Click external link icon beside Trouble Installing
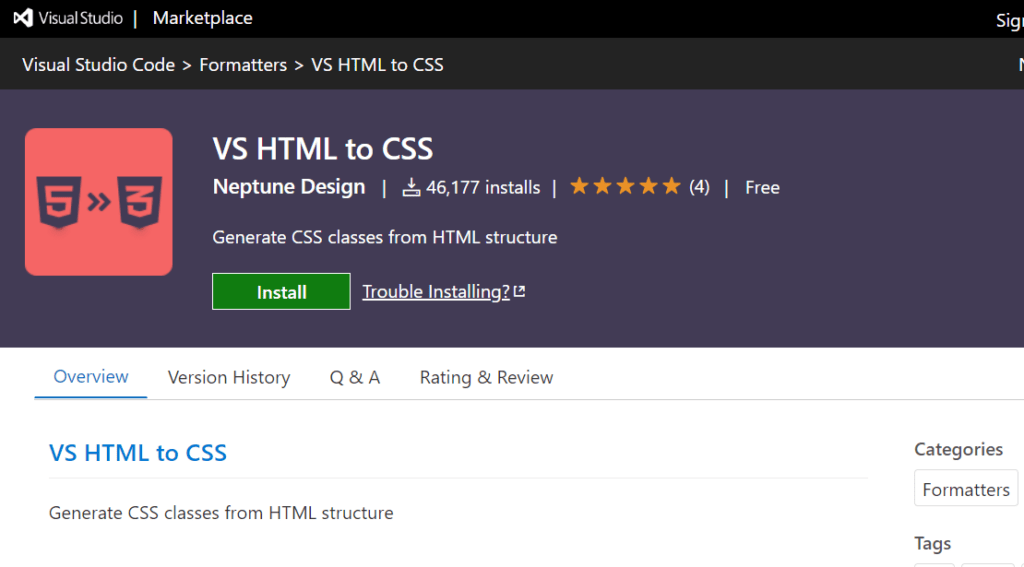 pyautogui.click(x=520, y=291)
